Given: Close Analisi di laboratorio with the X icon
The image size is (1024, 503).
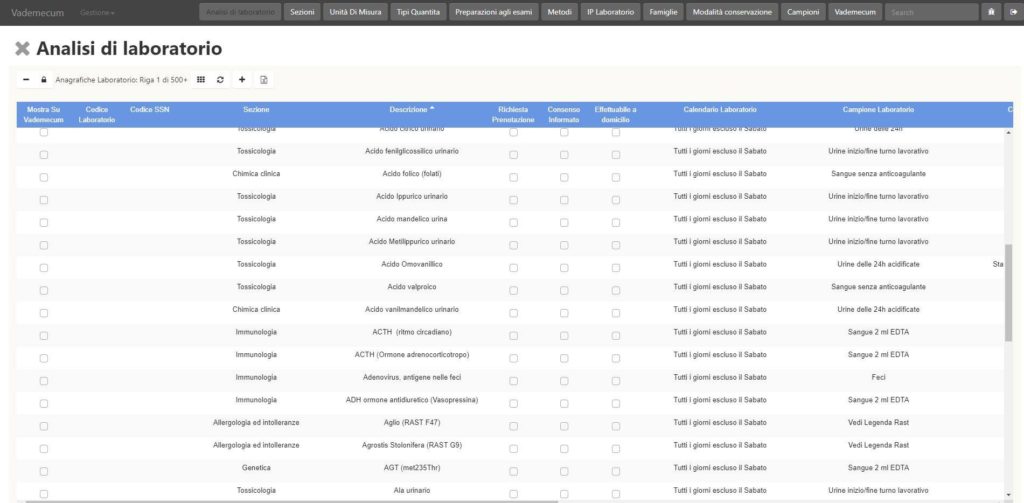Looking at the screenshot, I should (x=23, y=49).
